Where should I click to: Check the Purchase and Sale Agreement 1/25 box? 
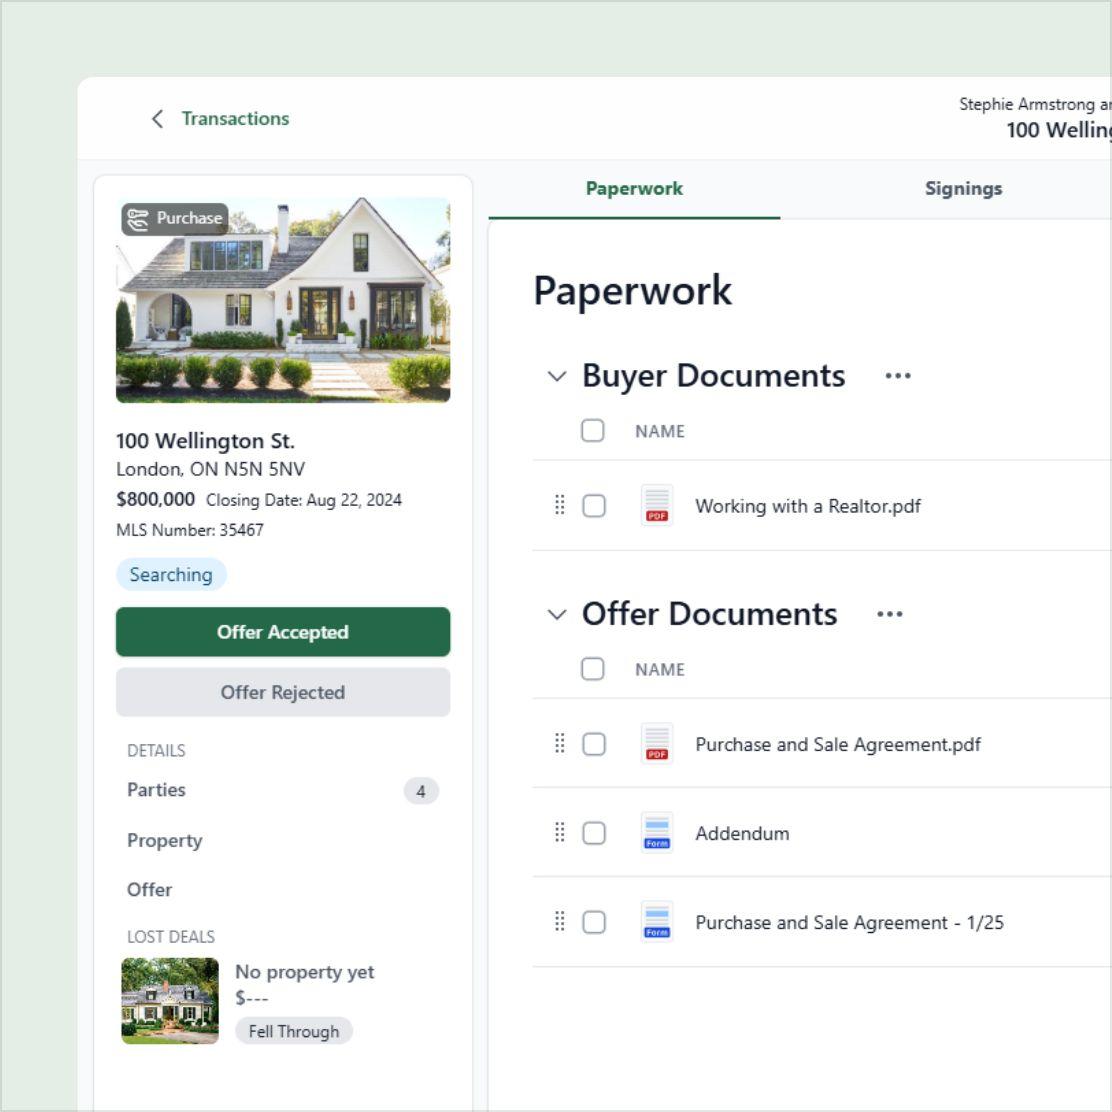point(594,922)
